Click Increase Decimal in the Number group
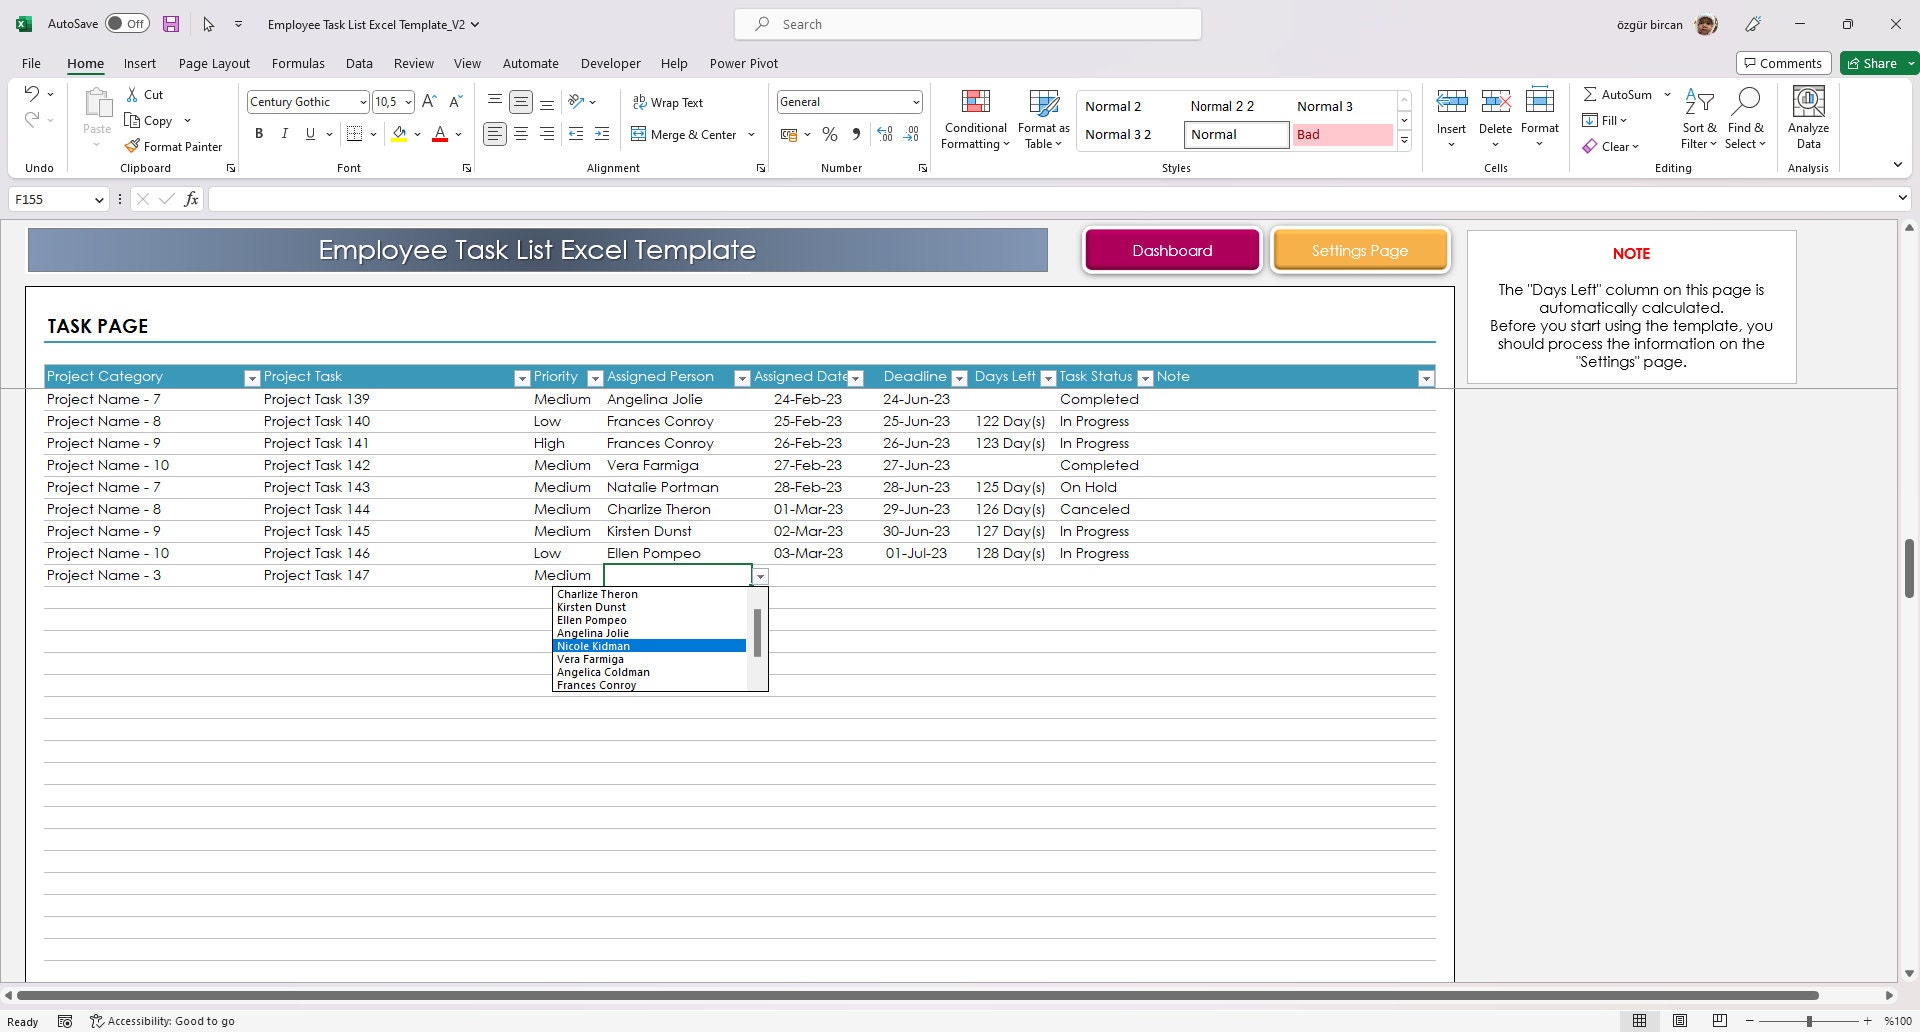This screenshot has height=1032, width=1920. [885, 133]
